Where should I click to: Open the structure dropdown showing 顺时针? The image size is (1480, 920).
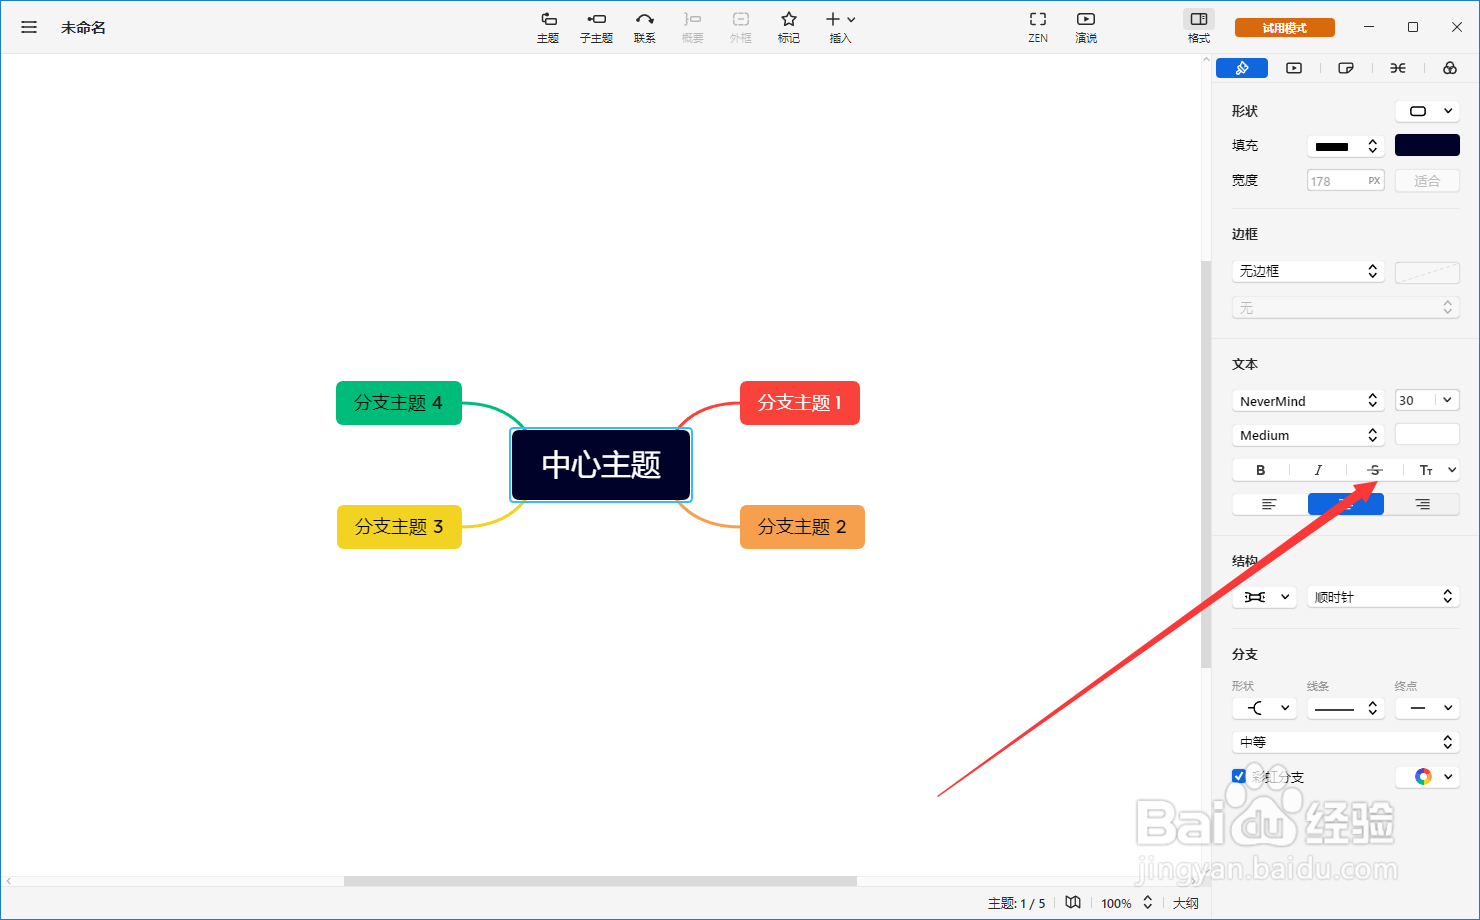coord(1383,596)
